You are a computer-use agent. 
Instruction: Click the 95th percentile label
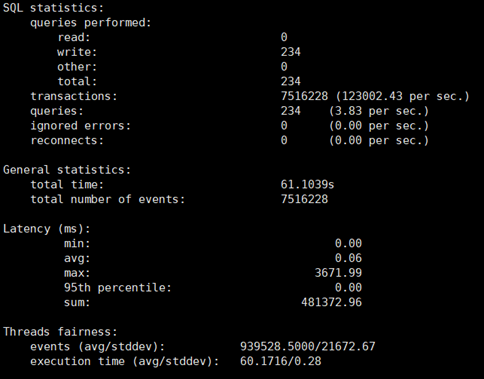118,288
